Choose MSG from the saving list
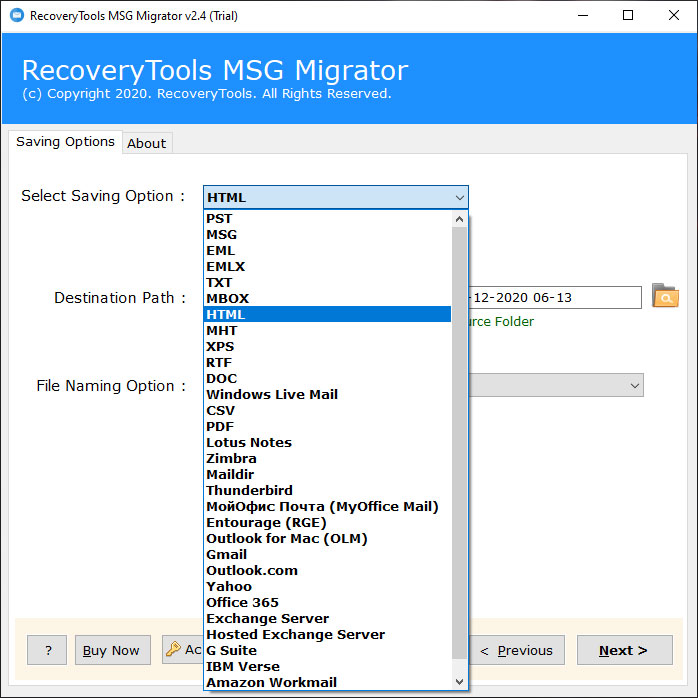The image size is (698, 698). 327,235
